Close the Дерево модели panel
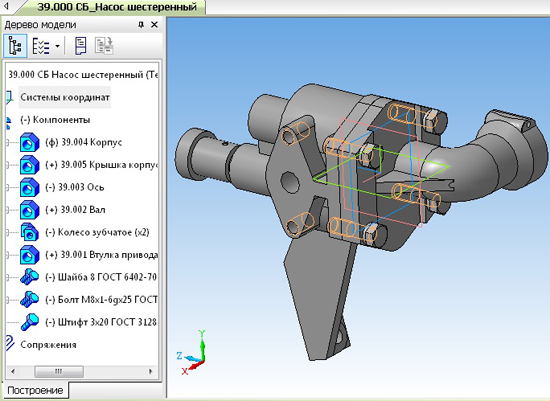Image resolution: width=550 pixels, height=401 pixels. pos(154,25)
